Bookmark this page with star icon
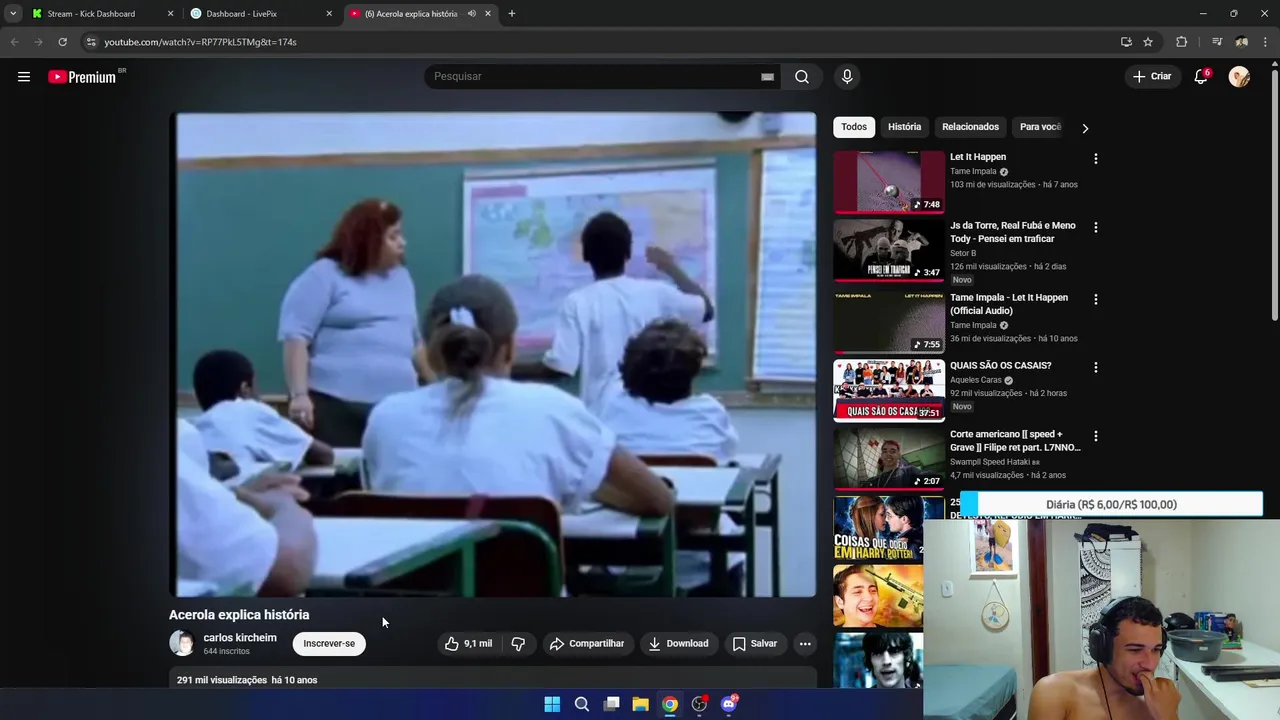Screen dimensions: 1280x720 [1148, 42]
